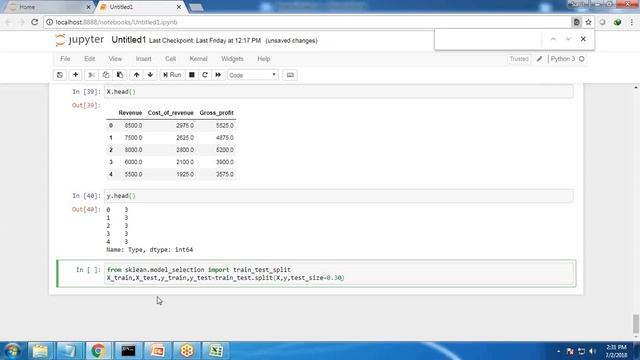Click the 1925.0 cost cell

point(185,174)
